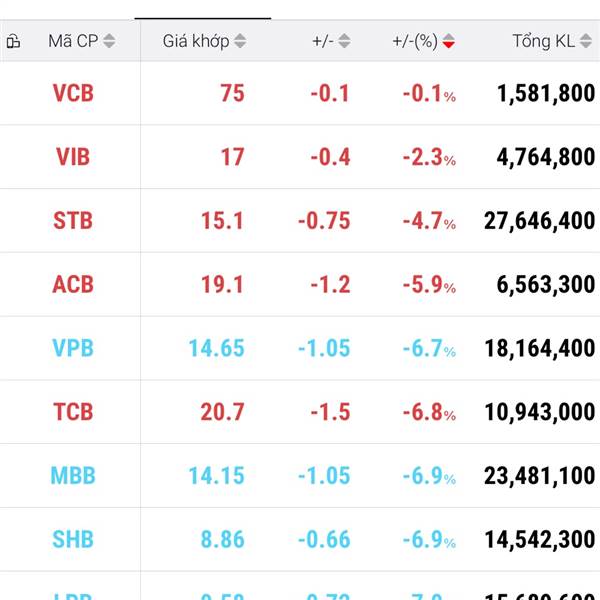The width and height of the screenshot is (600, 600).
Task: Sort by +/- change column
Action: pos(331,41)
